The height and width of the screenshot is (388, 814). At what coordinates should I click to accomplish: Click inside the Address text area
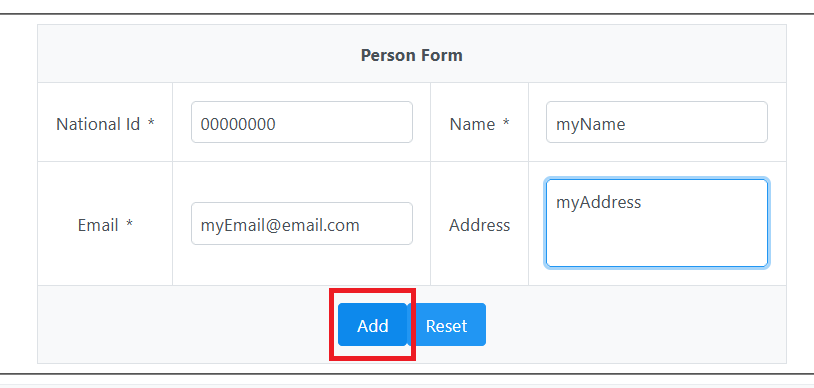point(657,223)
